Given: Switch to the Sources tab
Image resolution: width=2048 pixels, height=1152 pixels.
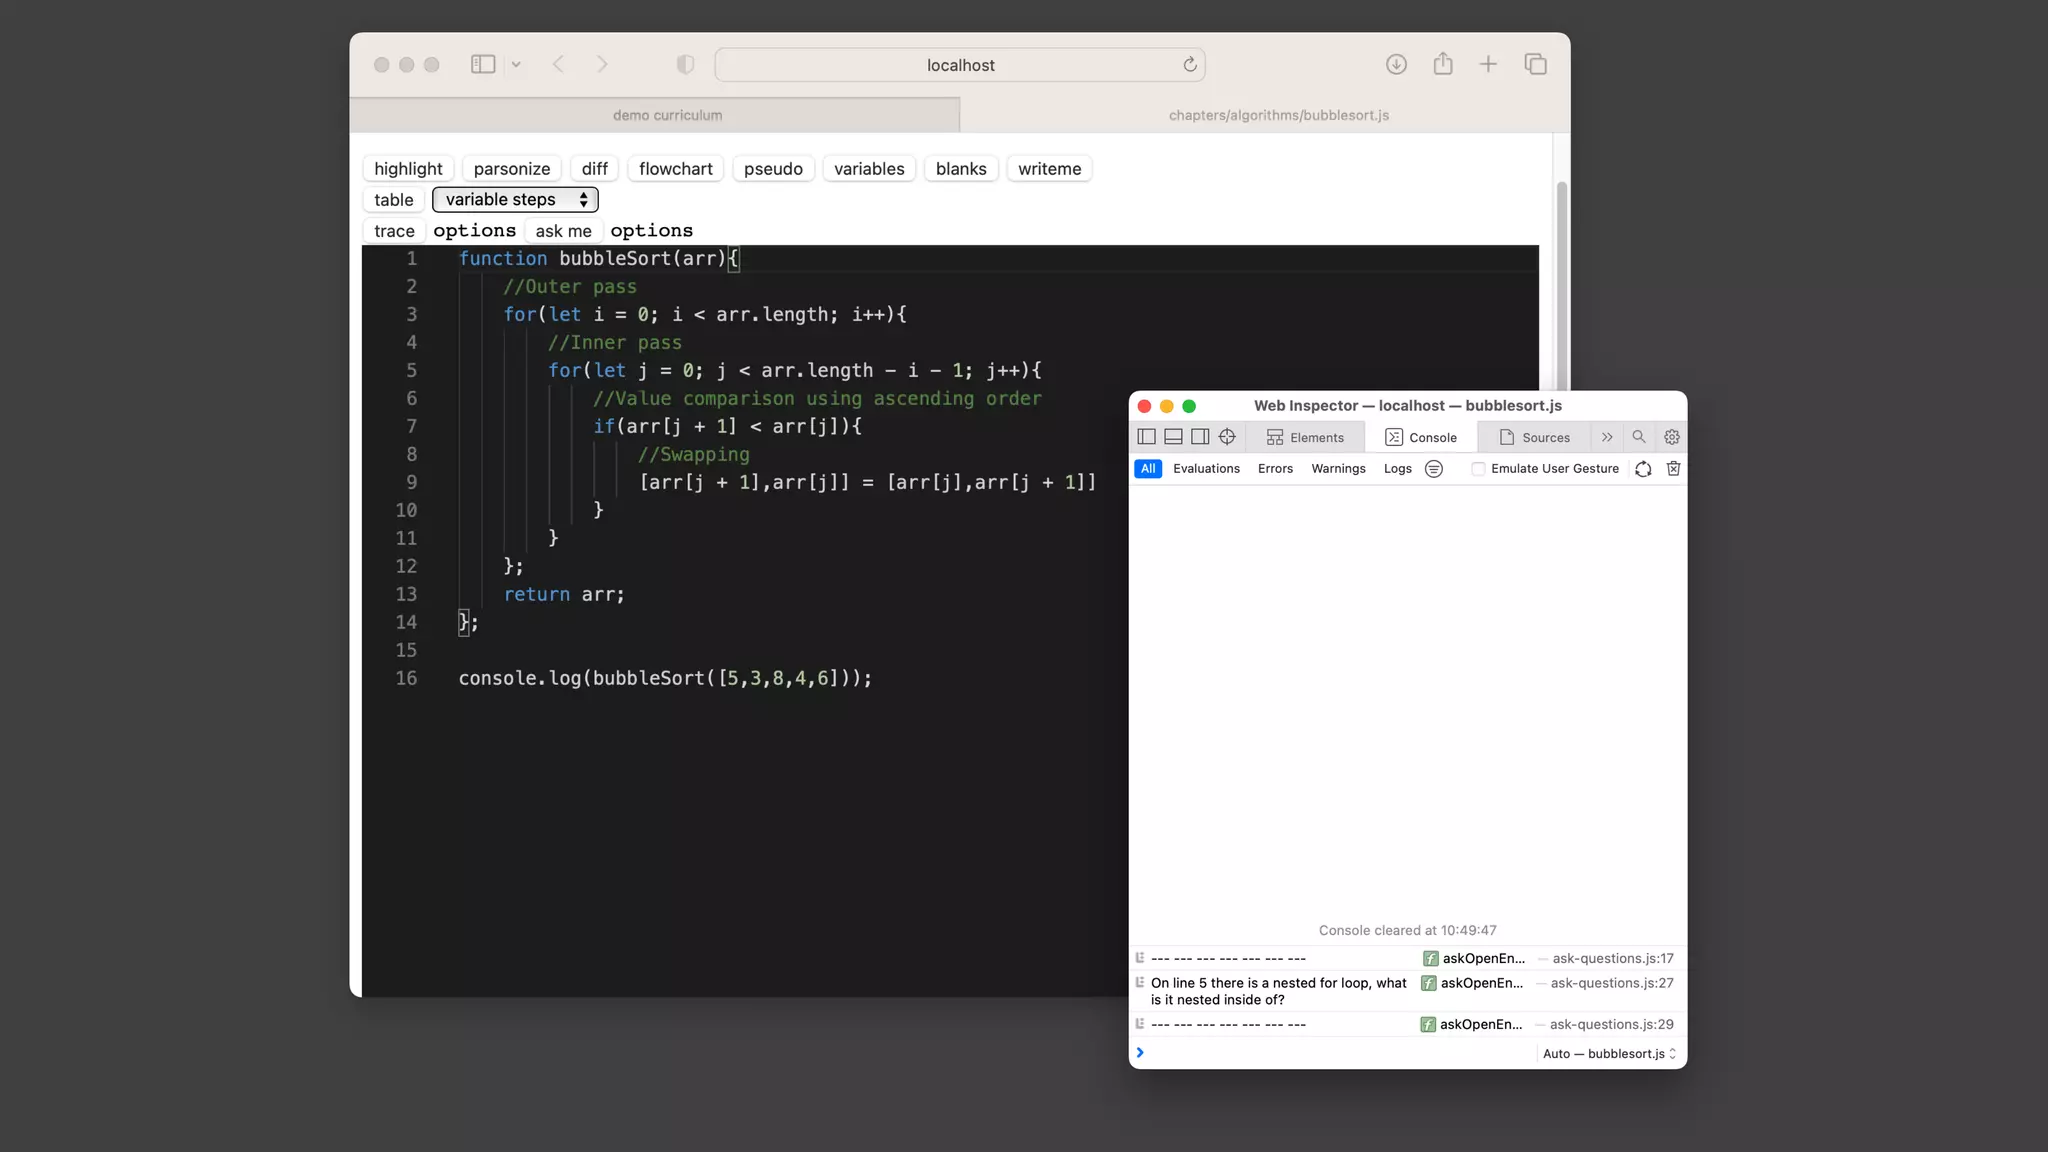Looking at the screenshot, I should point(1534,437).
